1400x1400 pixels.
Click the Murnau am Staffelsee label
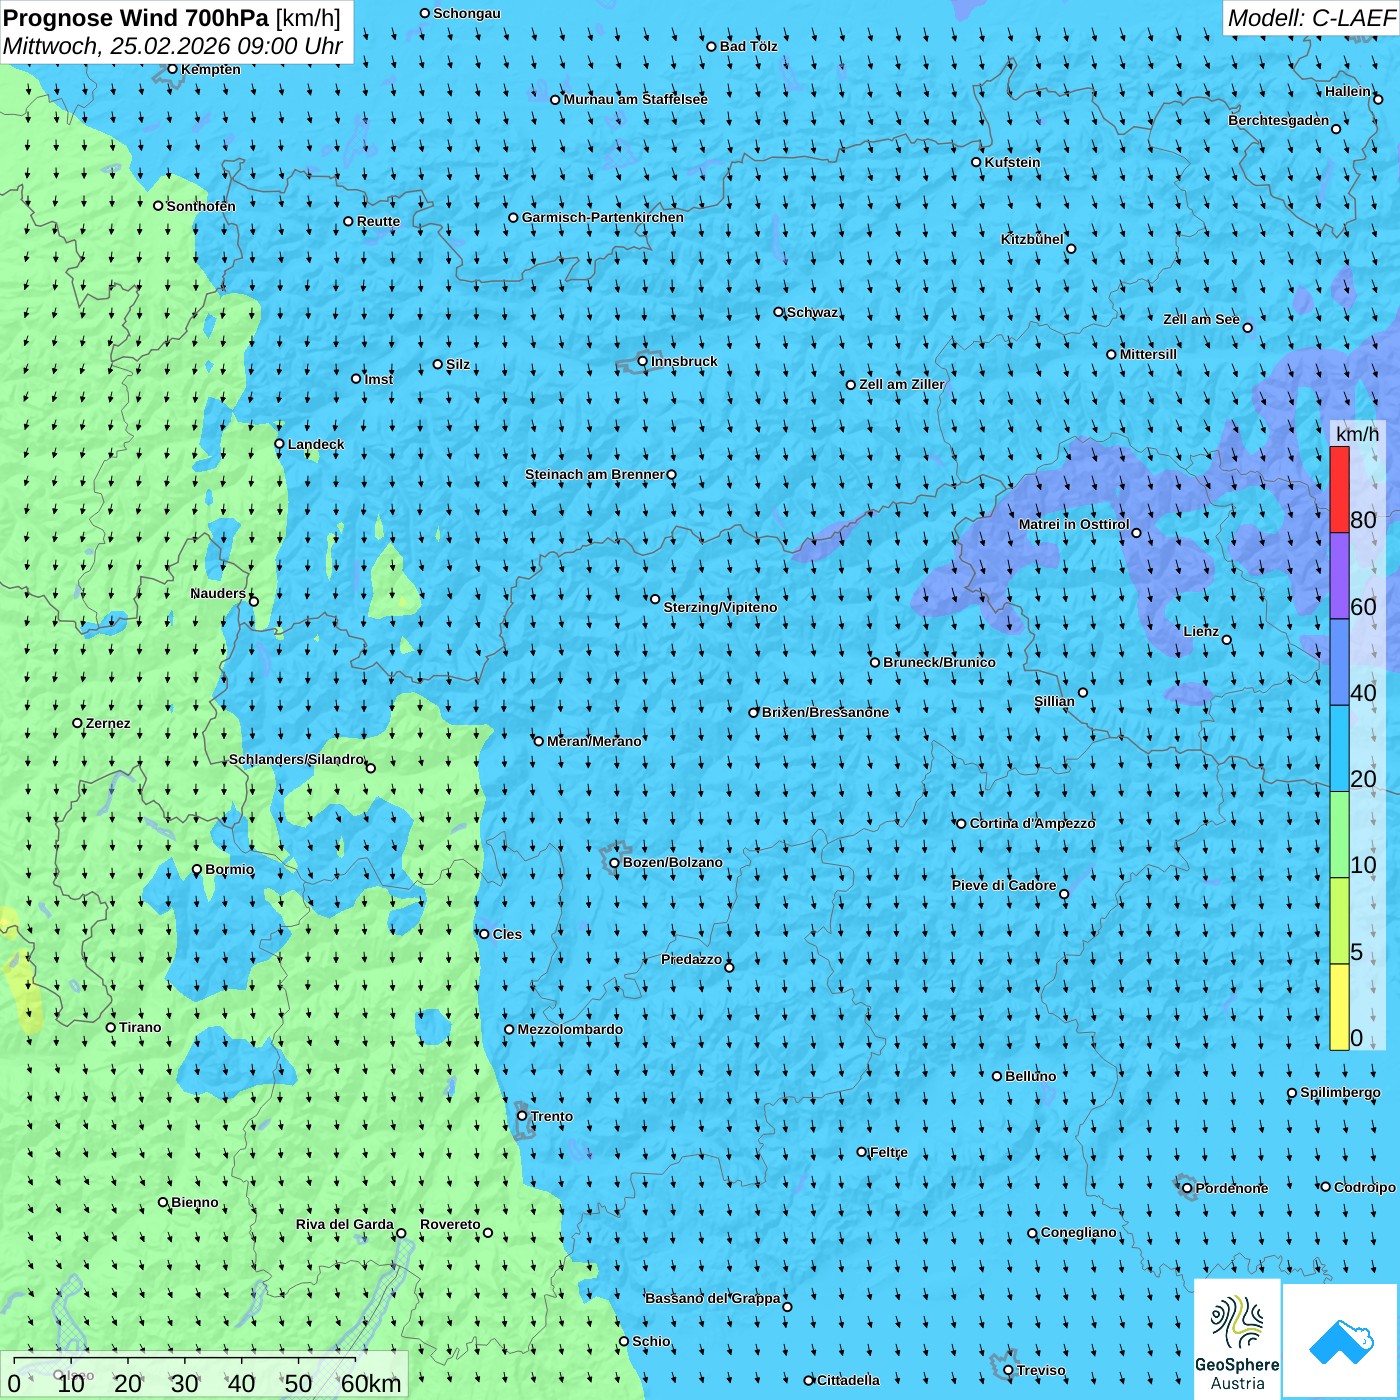coord(635,99)
